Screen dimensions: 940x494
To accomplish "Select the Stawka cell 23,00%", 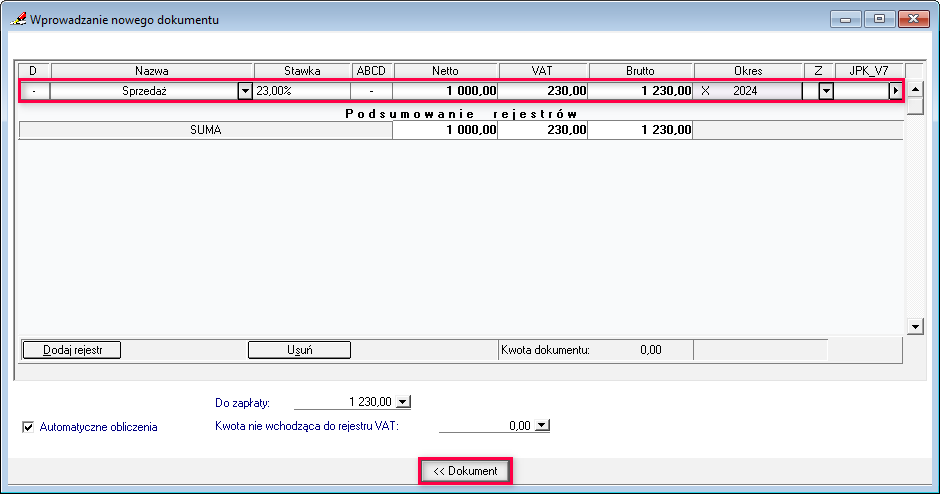I will (x=302, y=91).
